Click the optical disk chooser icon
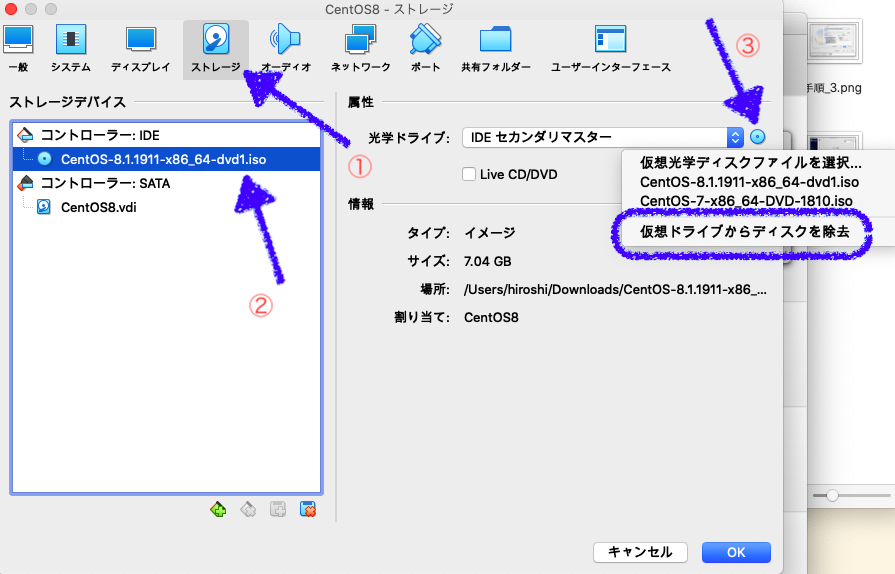The height and width of the screenshot is (574, 895). pos(757,137)
